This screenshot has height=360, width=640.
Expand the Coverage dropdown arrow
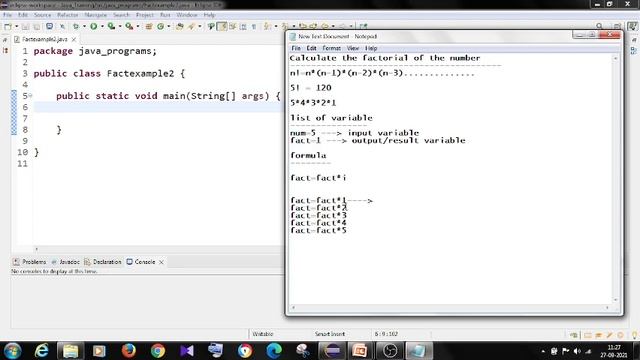(x=120, y=27)
